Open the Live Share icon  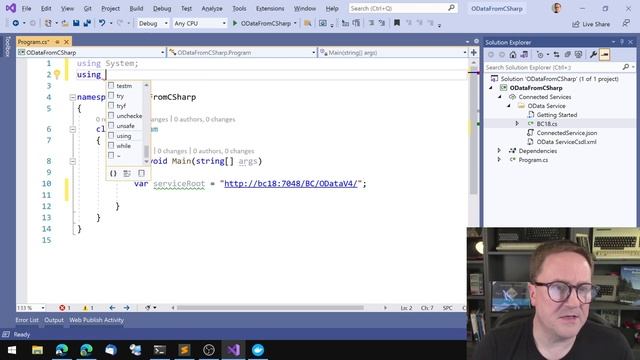[576, 24]
